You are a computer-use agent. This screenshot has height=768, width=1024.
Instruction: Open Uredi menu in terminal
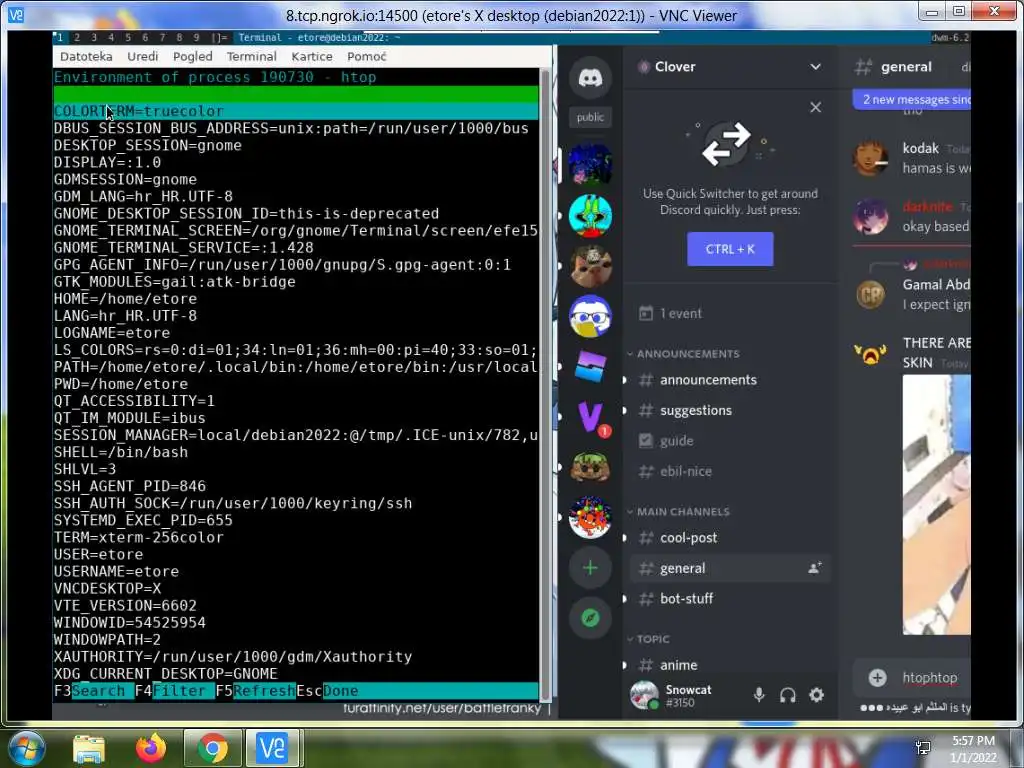pyautogui.click(x=142, y=57)
